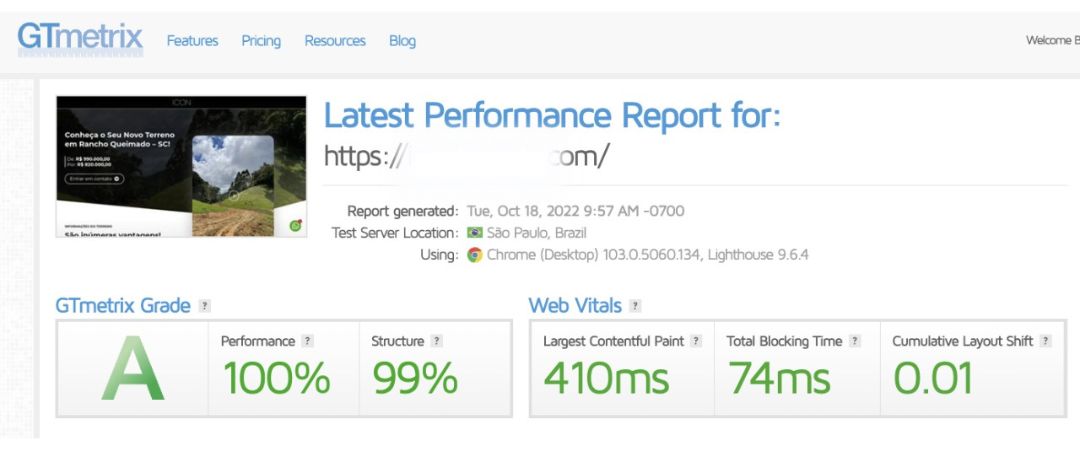
Task: Open the tested site screenshot thumbnail
Action: click(181, 167)
